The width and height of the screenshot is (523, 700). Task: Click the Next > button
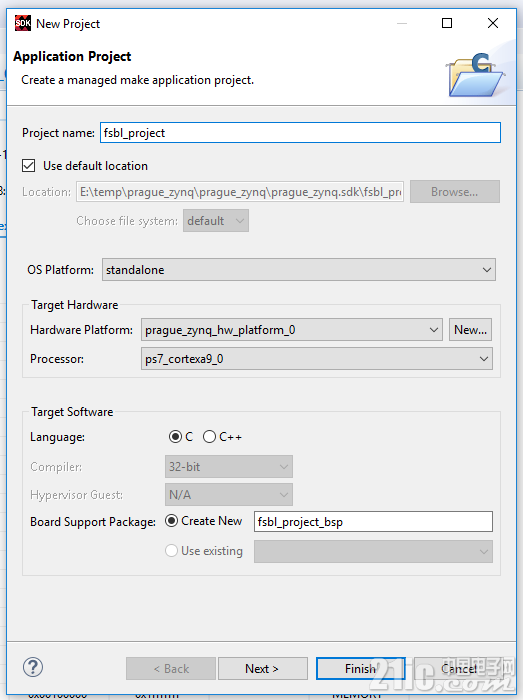coord(262,668)
